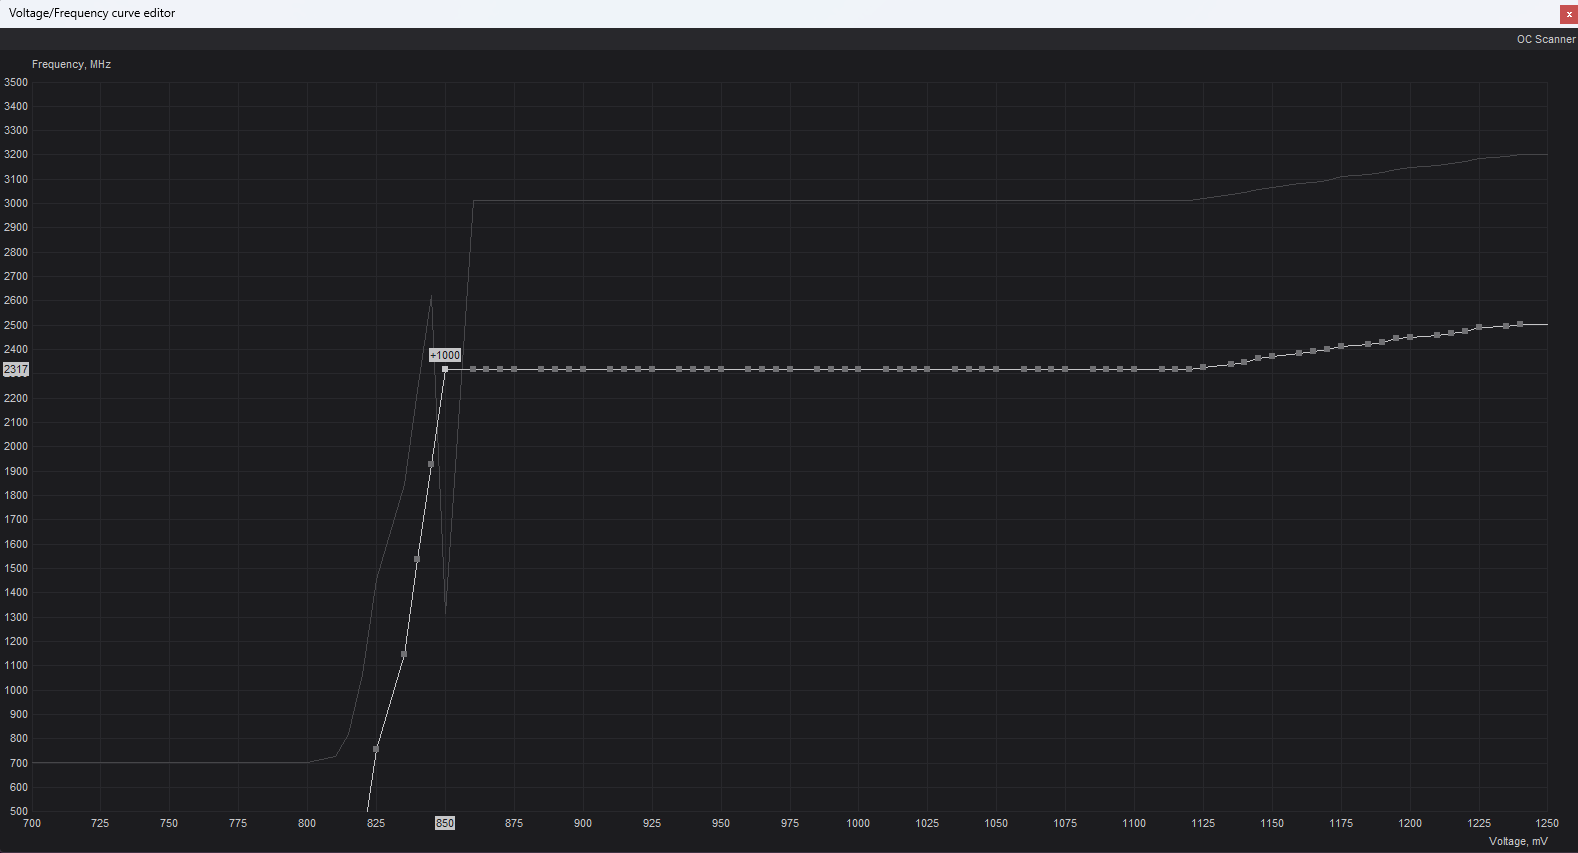Click the curve point at 900 mV
The height and width of the screenshot is (853, 1578).
pos(583,369)
